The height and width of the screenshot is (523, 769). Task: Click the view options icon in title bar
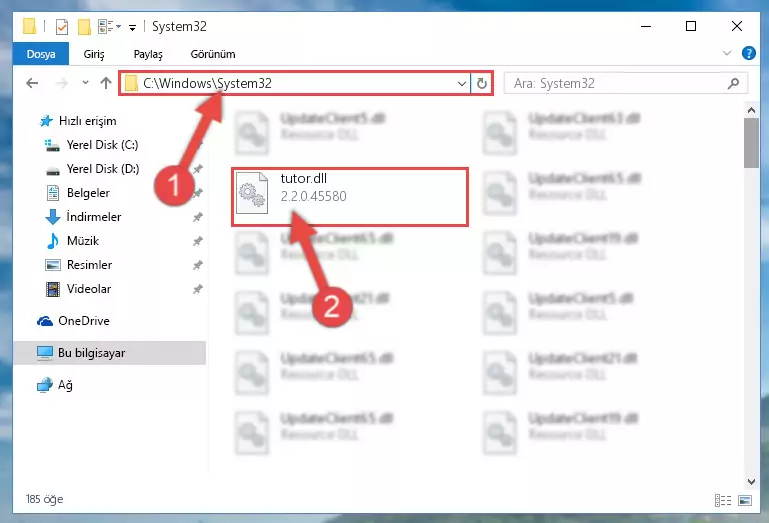[x=104, y=26]
